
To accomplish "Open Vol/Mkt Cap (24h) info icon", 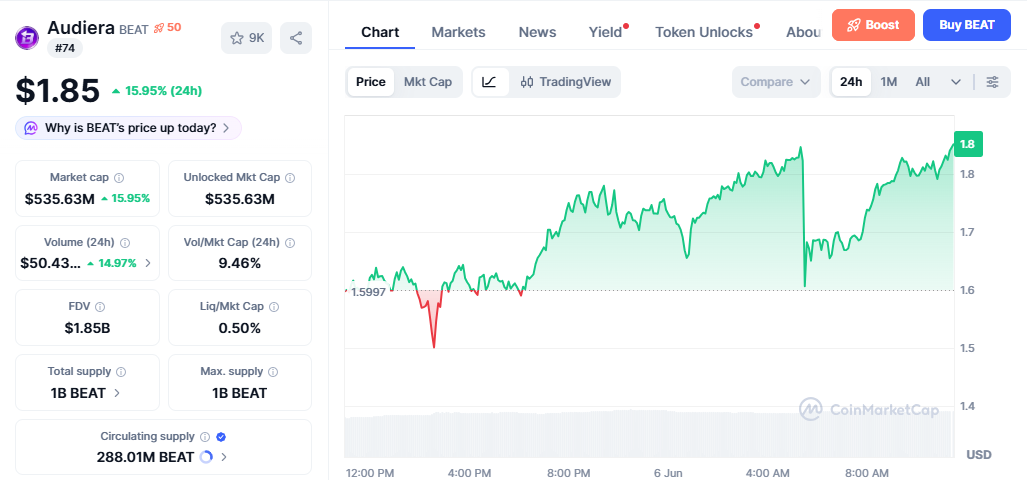I will [290, 242].
